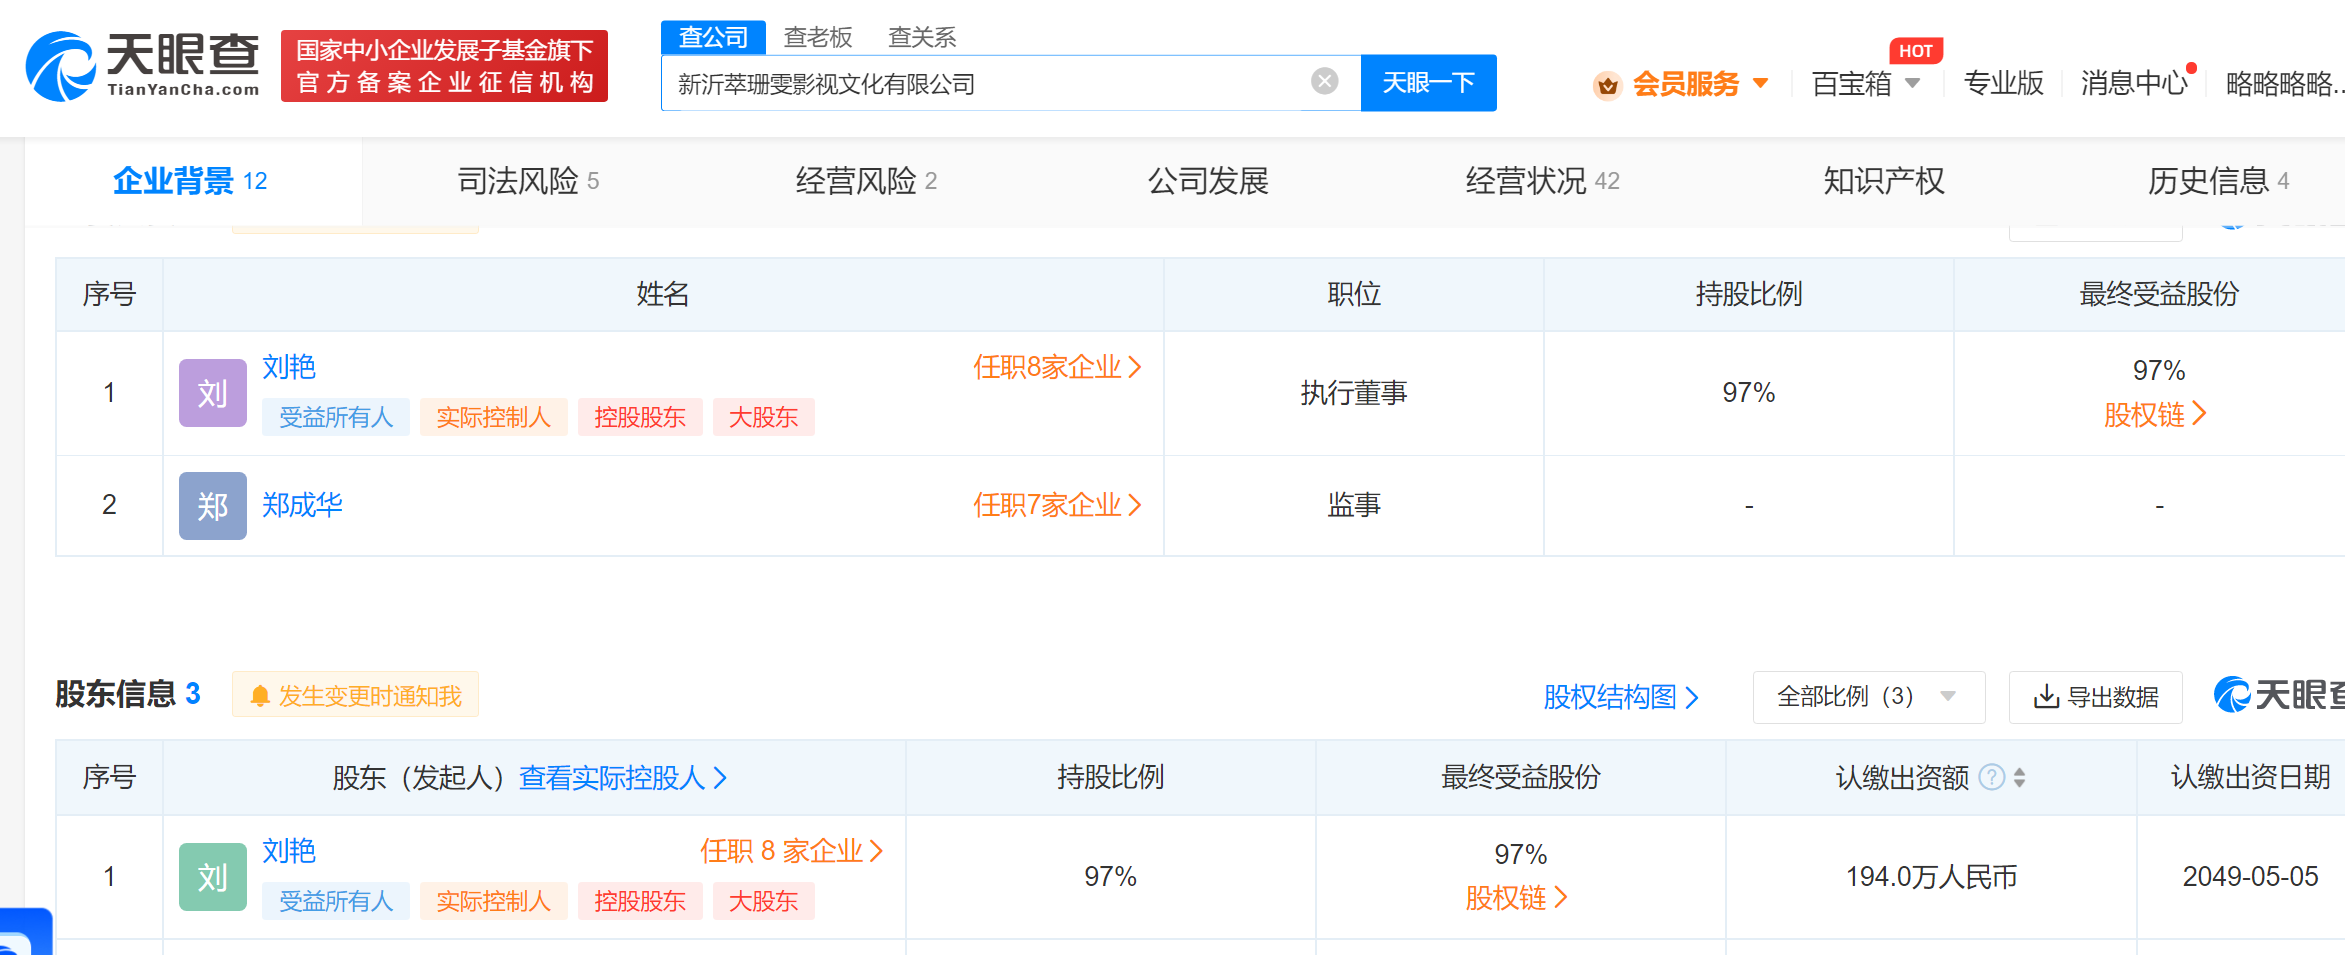Switch to 查老板 search tab
2345x955 pixels.
(818, 37)
